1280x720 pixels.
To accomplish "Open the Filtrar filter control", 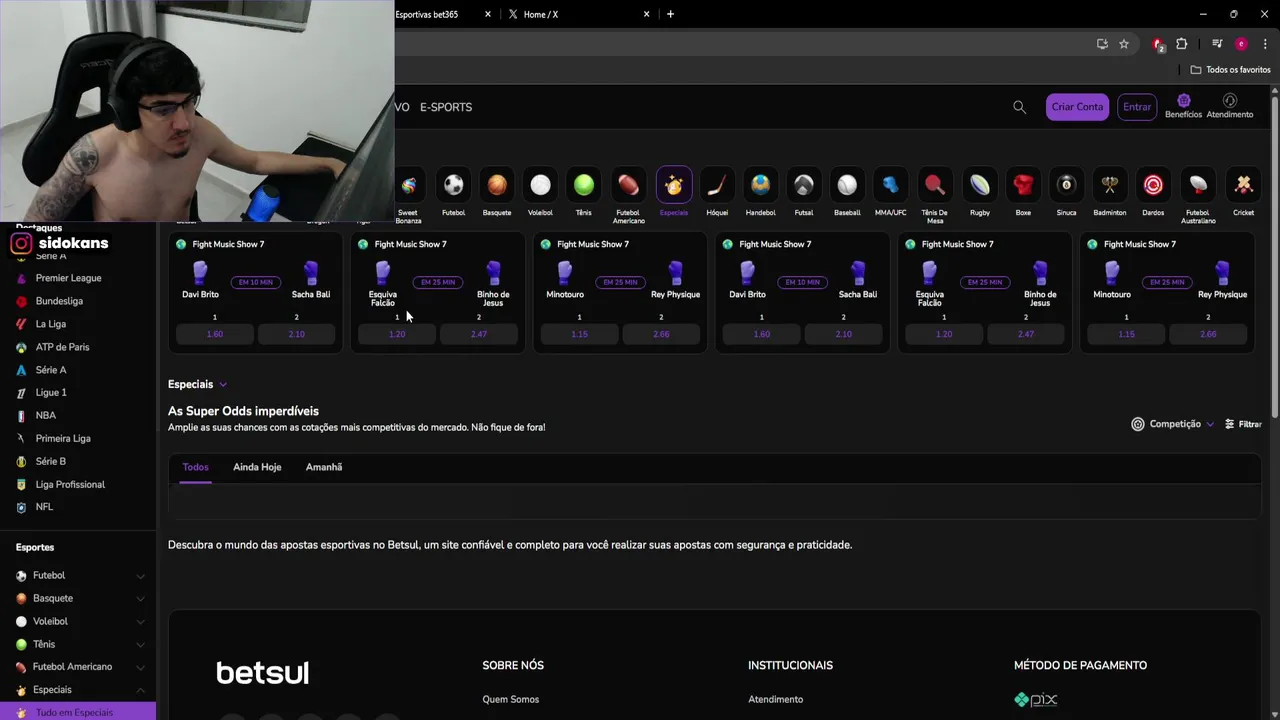I will click(x=1243, y=424).
